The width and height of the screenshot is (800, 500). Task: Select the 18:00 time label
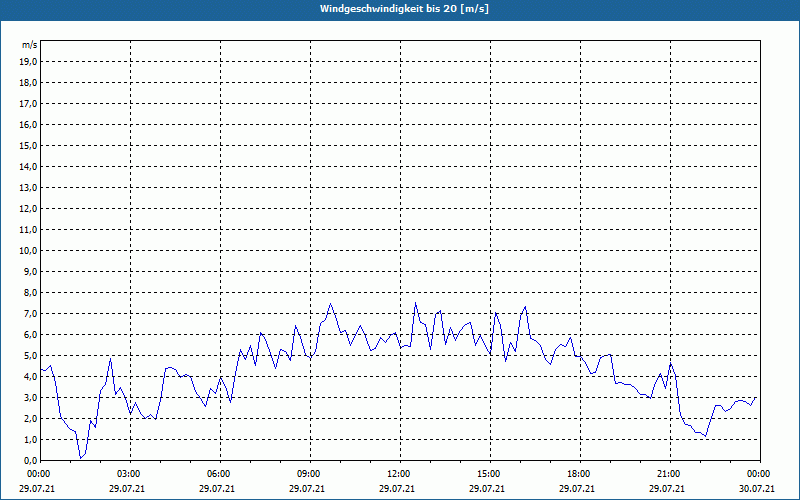coord(580,474)
